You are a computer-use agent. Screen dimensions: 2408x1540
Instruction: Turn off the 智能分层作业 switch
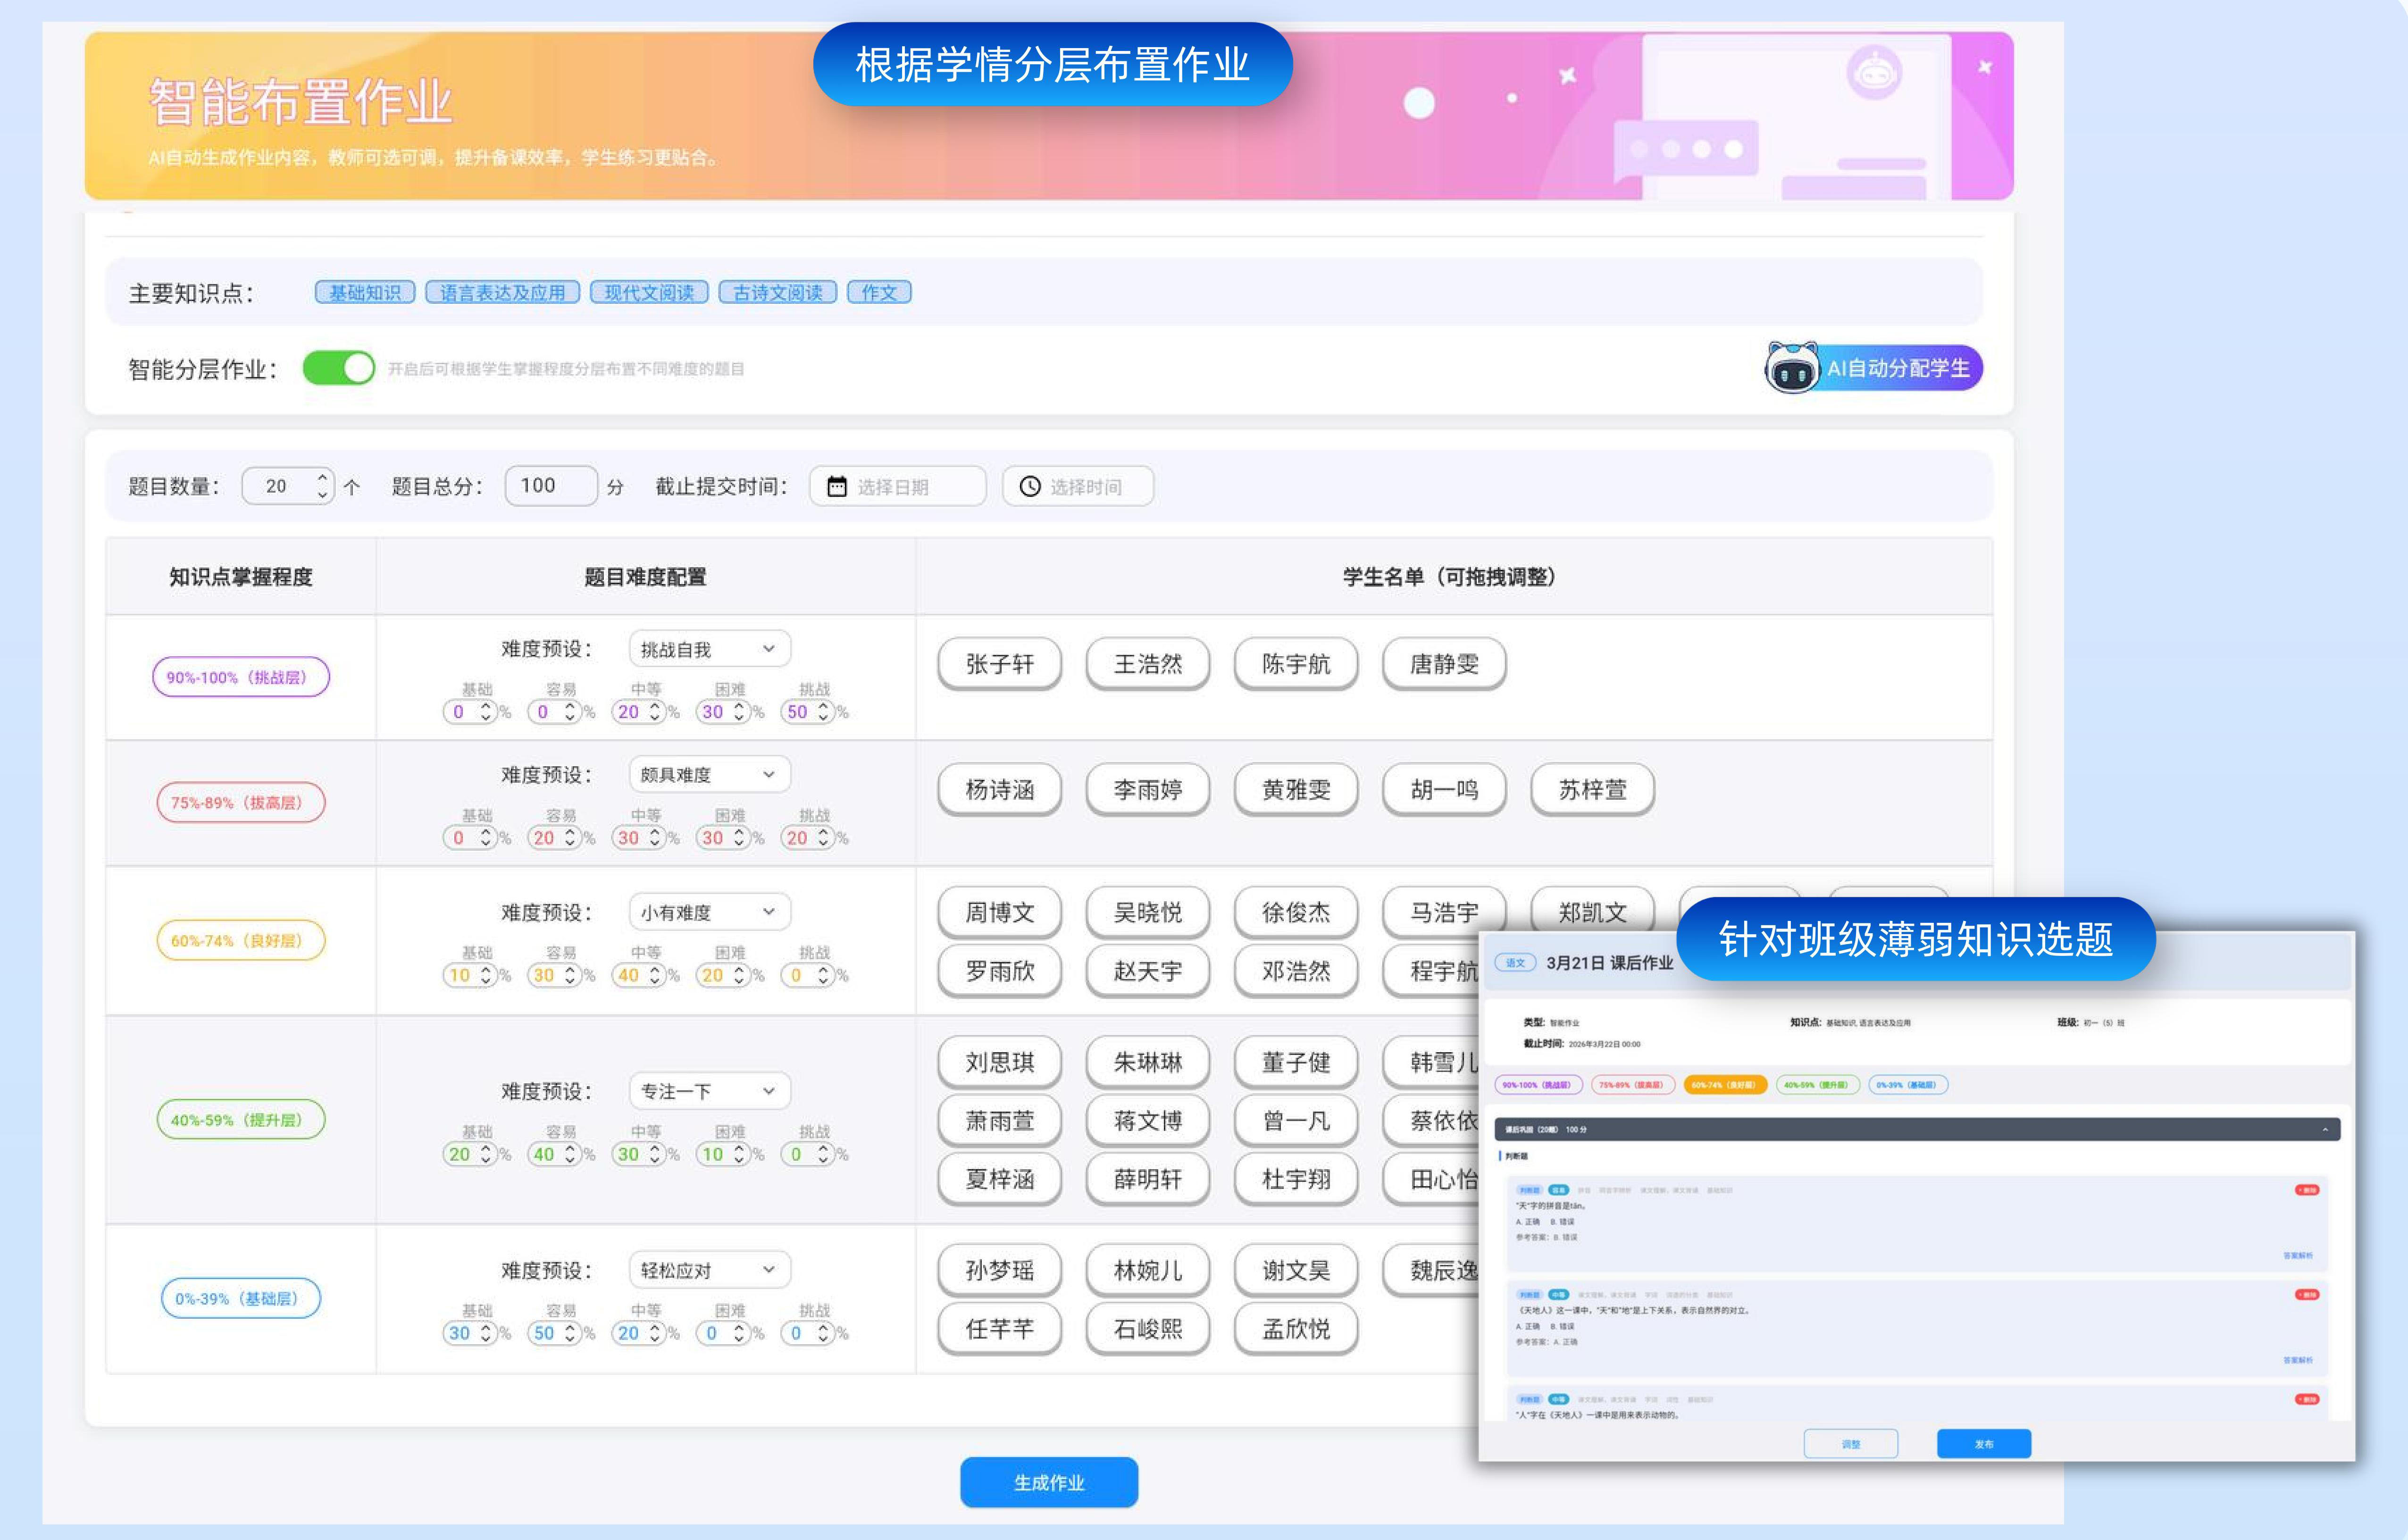coord(341,368)
